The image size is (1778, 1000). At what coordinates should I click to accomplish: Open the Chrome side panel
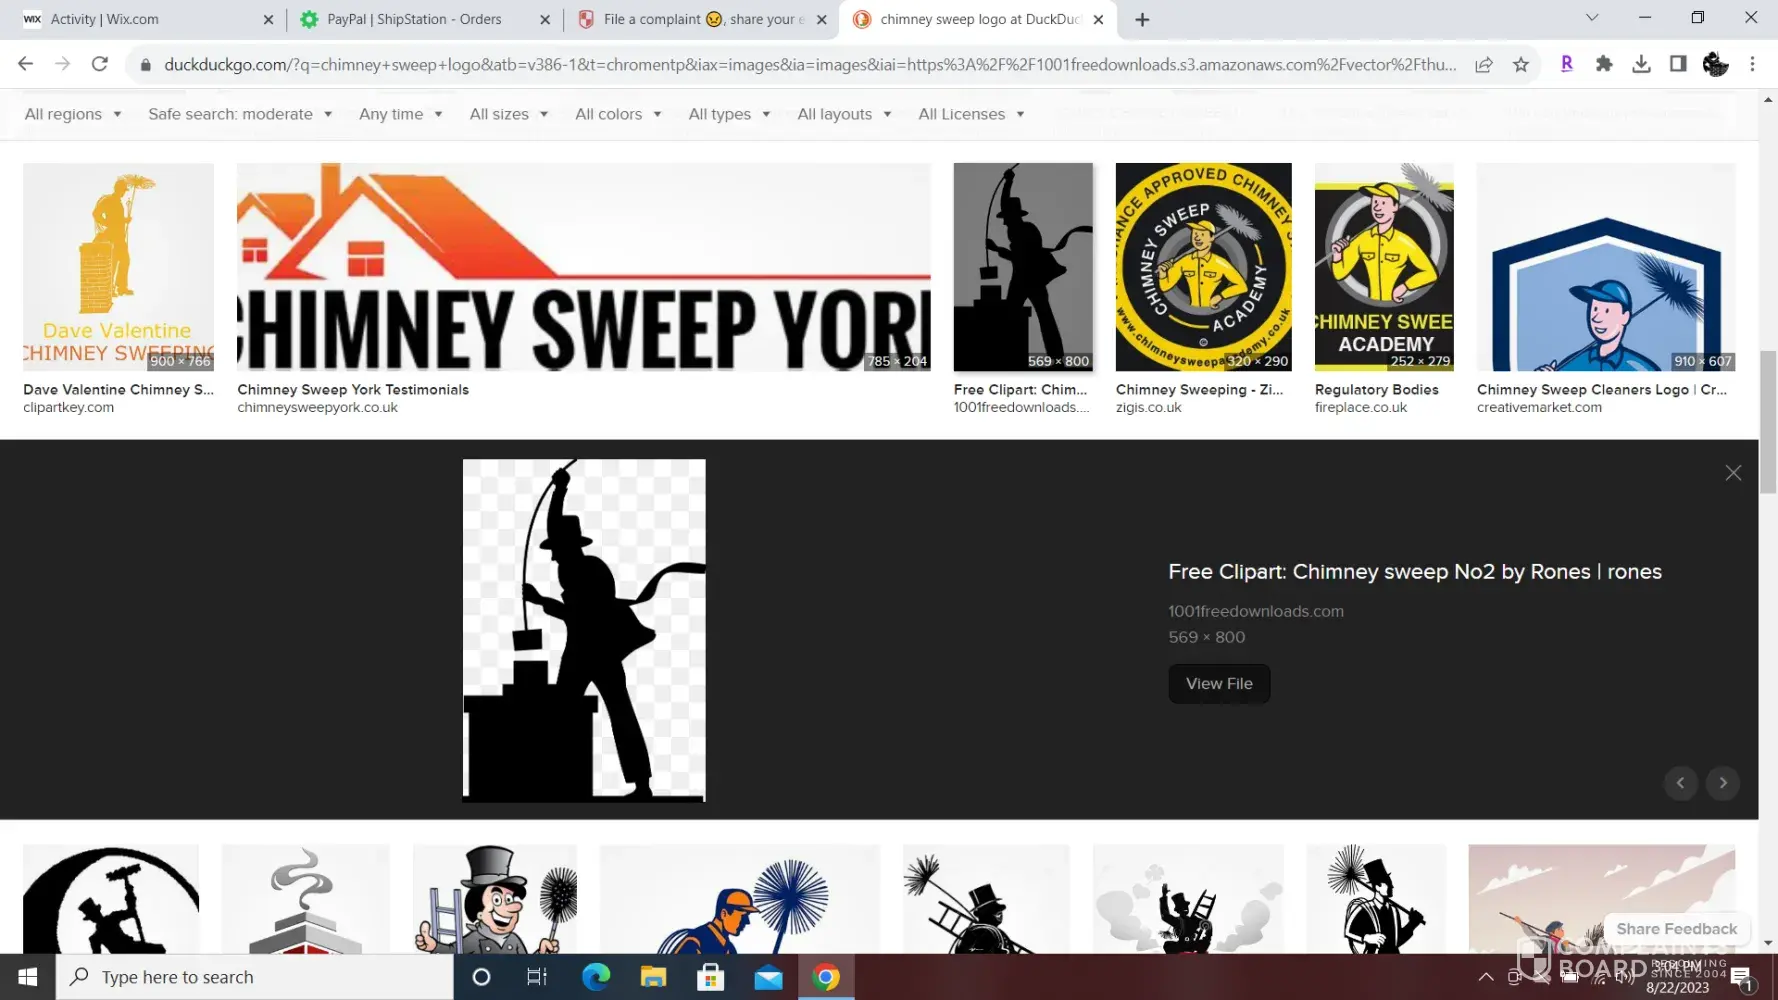tap(1678, 64)
